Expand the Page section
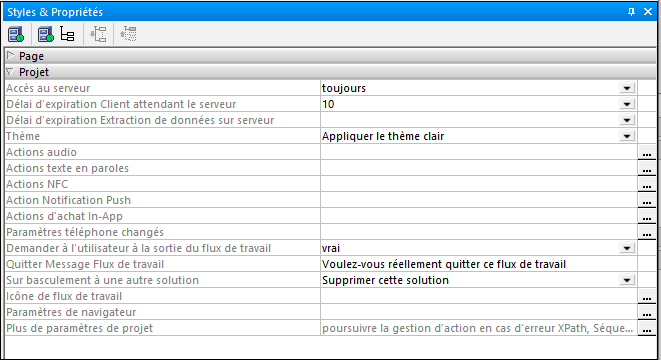This screenshot has width=661, height=360. (11, 56)
